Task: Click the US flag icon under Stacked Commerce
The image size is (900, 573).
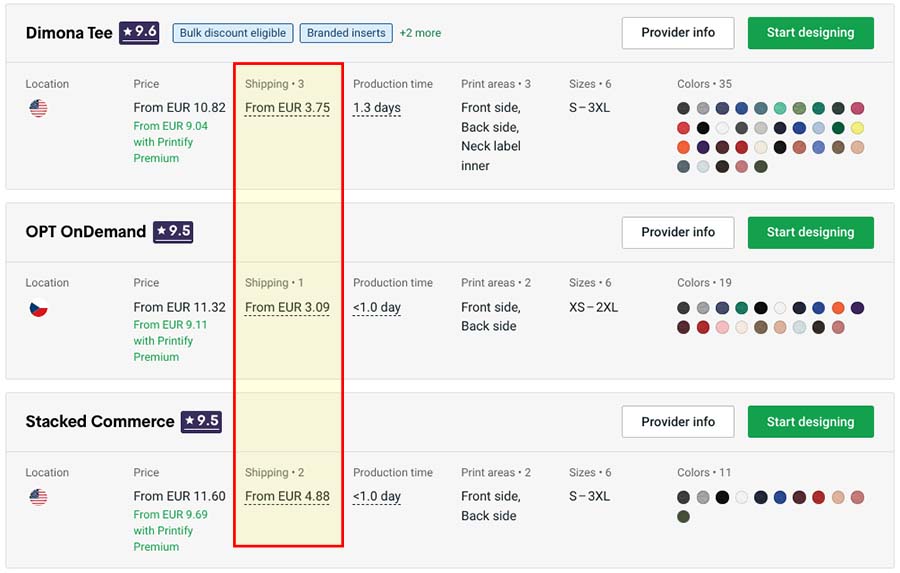Action: [38, 497]
